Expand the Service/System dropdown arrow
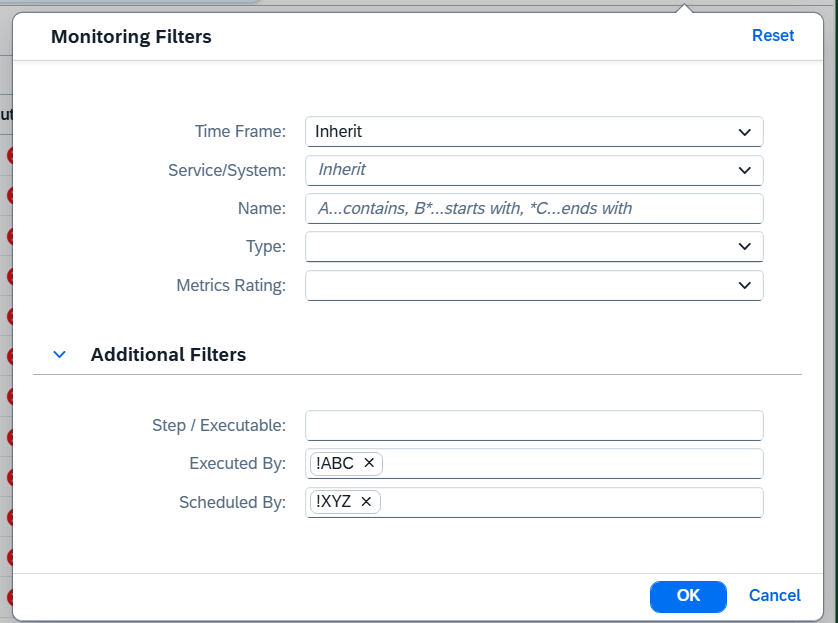This screenshot has width=838, height=623. point(744,170)
